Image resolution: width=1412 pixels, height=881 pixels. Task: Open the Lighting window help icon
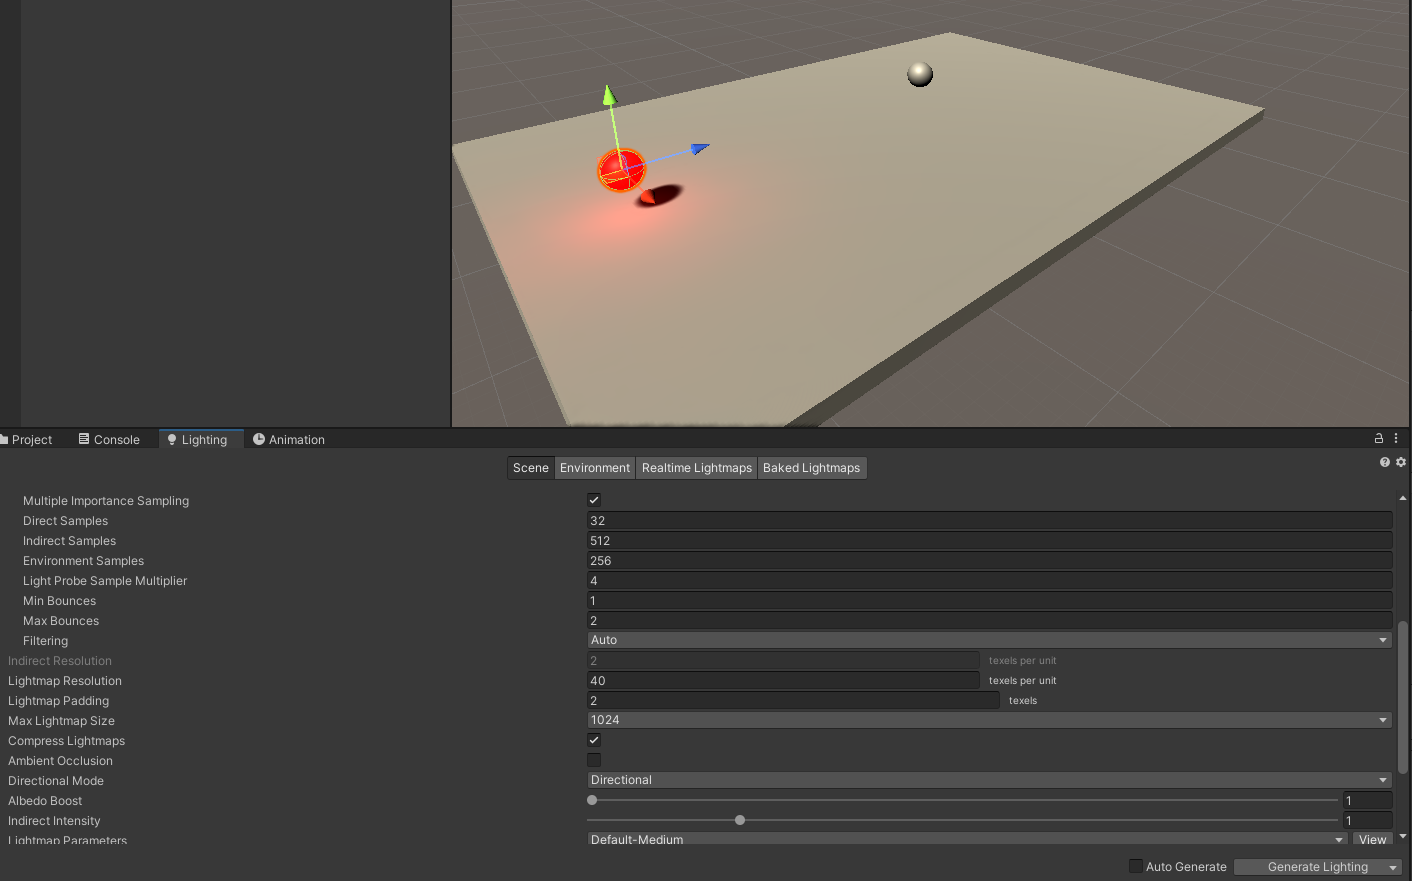click(x=1384, y=461)
